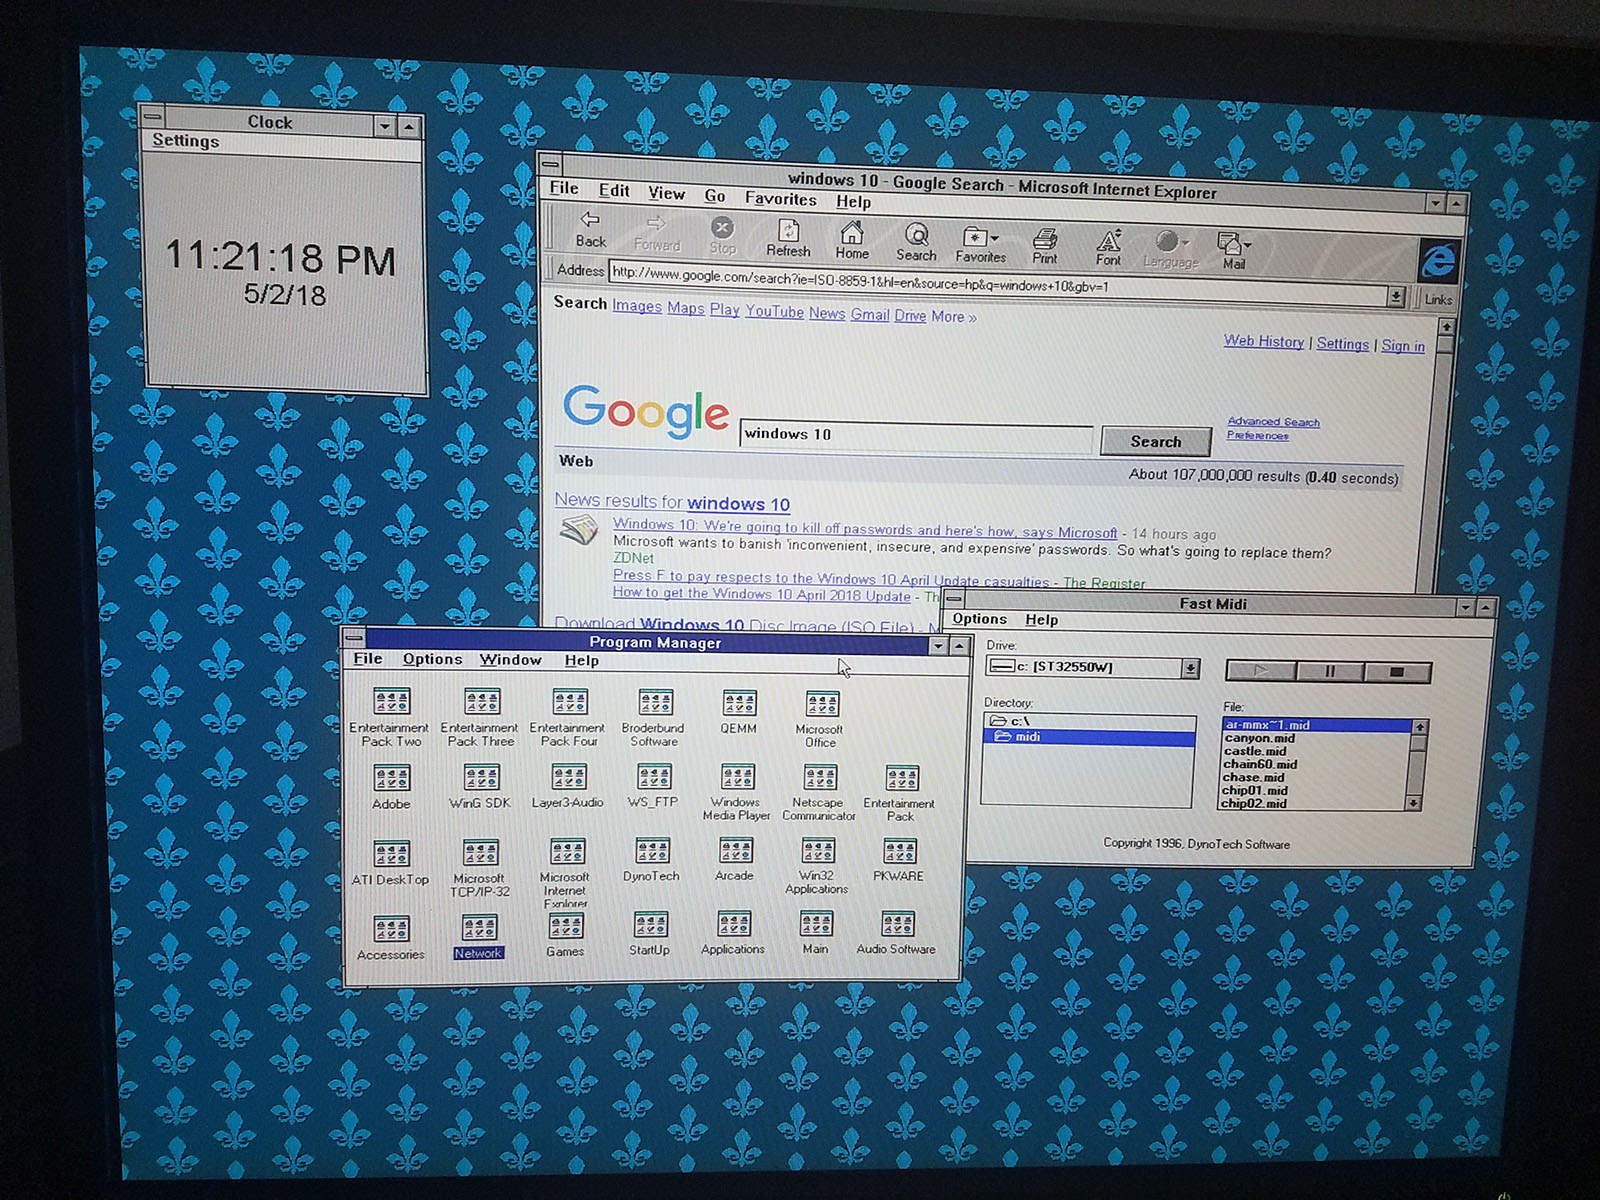Open the Images link on Google
This screenshot has width=1600, height=1200.
tap(637, 306)
